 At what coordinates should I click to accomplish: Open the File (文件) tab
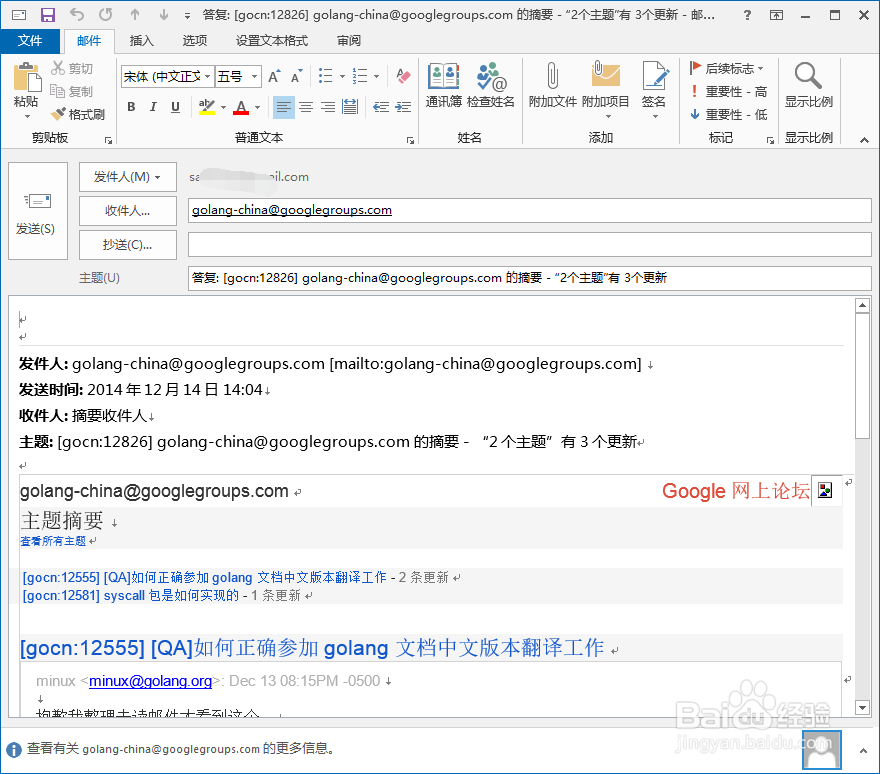tap(30, 40)
